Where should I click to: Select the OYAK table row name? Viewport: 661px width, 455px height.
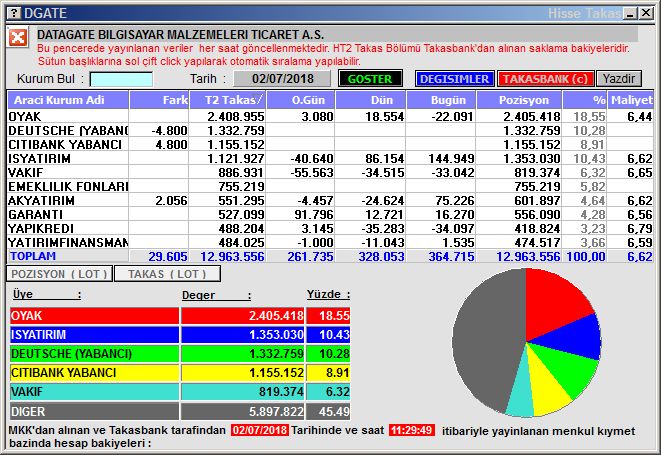click(x=25, y=117)
